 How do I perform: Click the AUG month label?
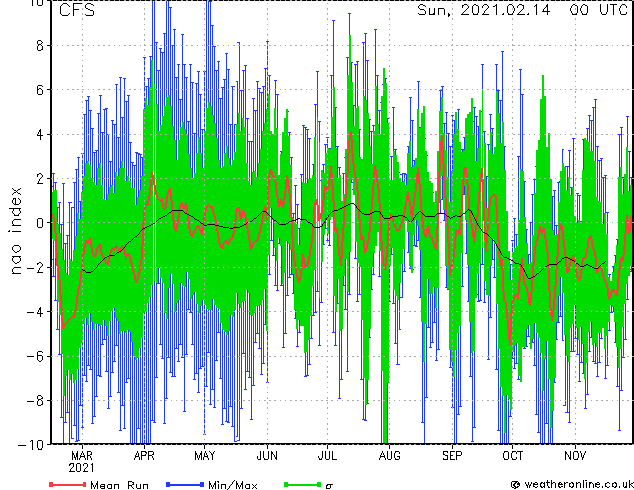(x=389, y=456)
